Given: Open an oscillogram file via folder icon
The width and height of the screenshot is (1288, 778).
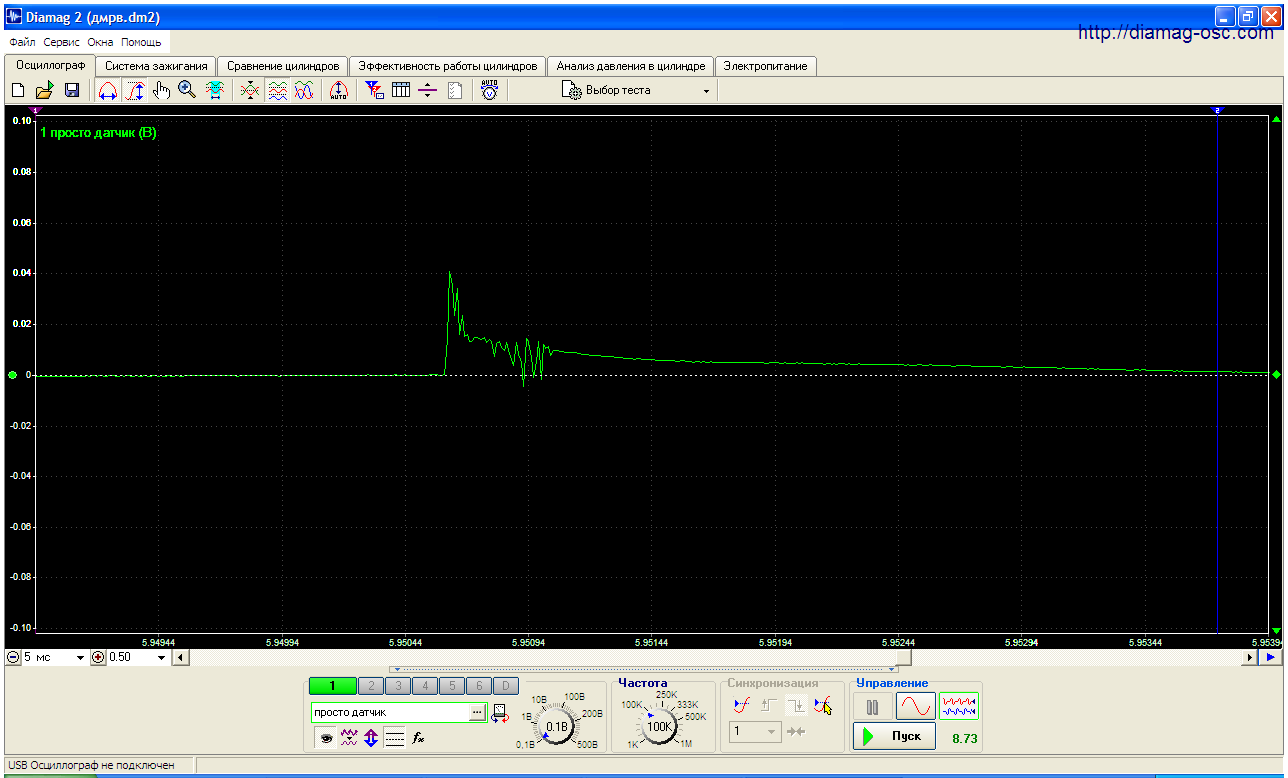Looking at the screenshot, I should coord(44,90).
